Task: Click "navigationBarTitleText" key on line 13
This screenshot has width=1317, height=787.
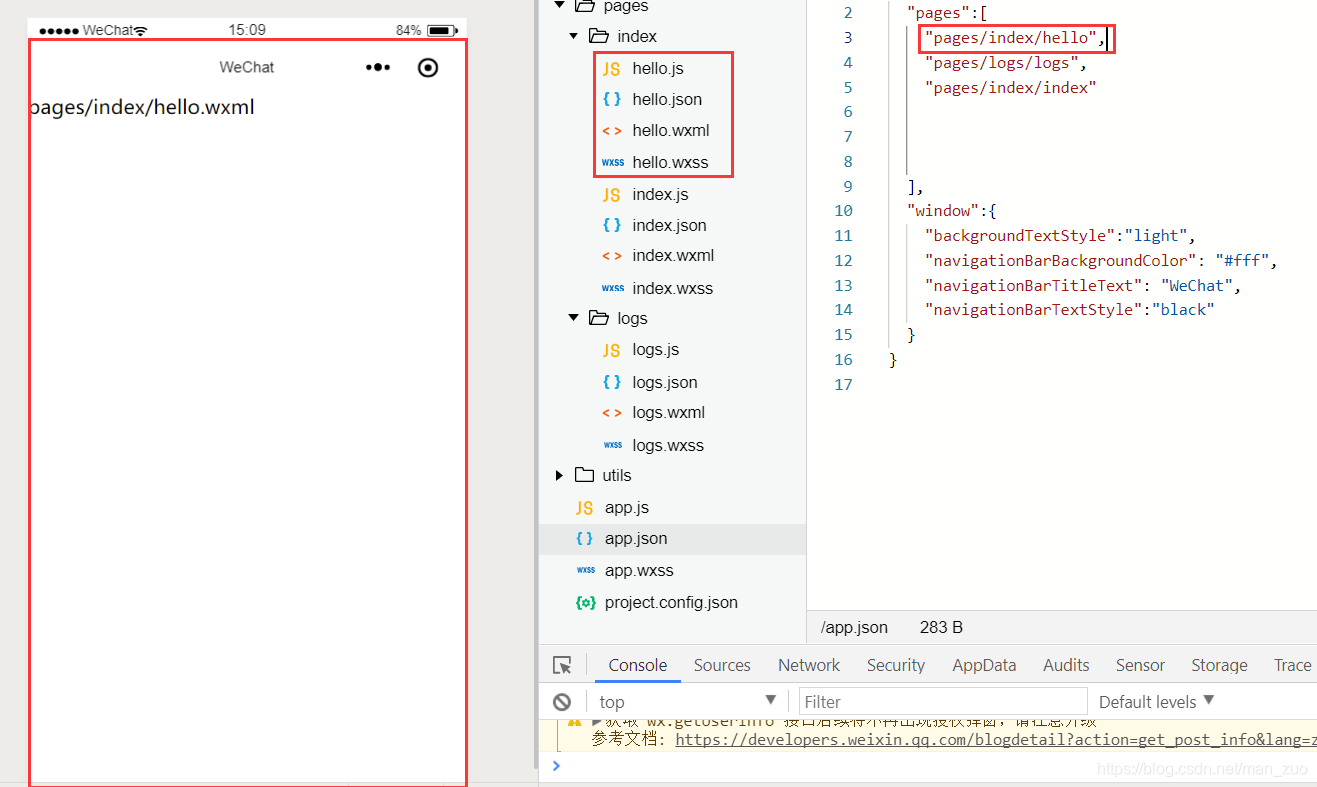Action: coord(1034,285)
